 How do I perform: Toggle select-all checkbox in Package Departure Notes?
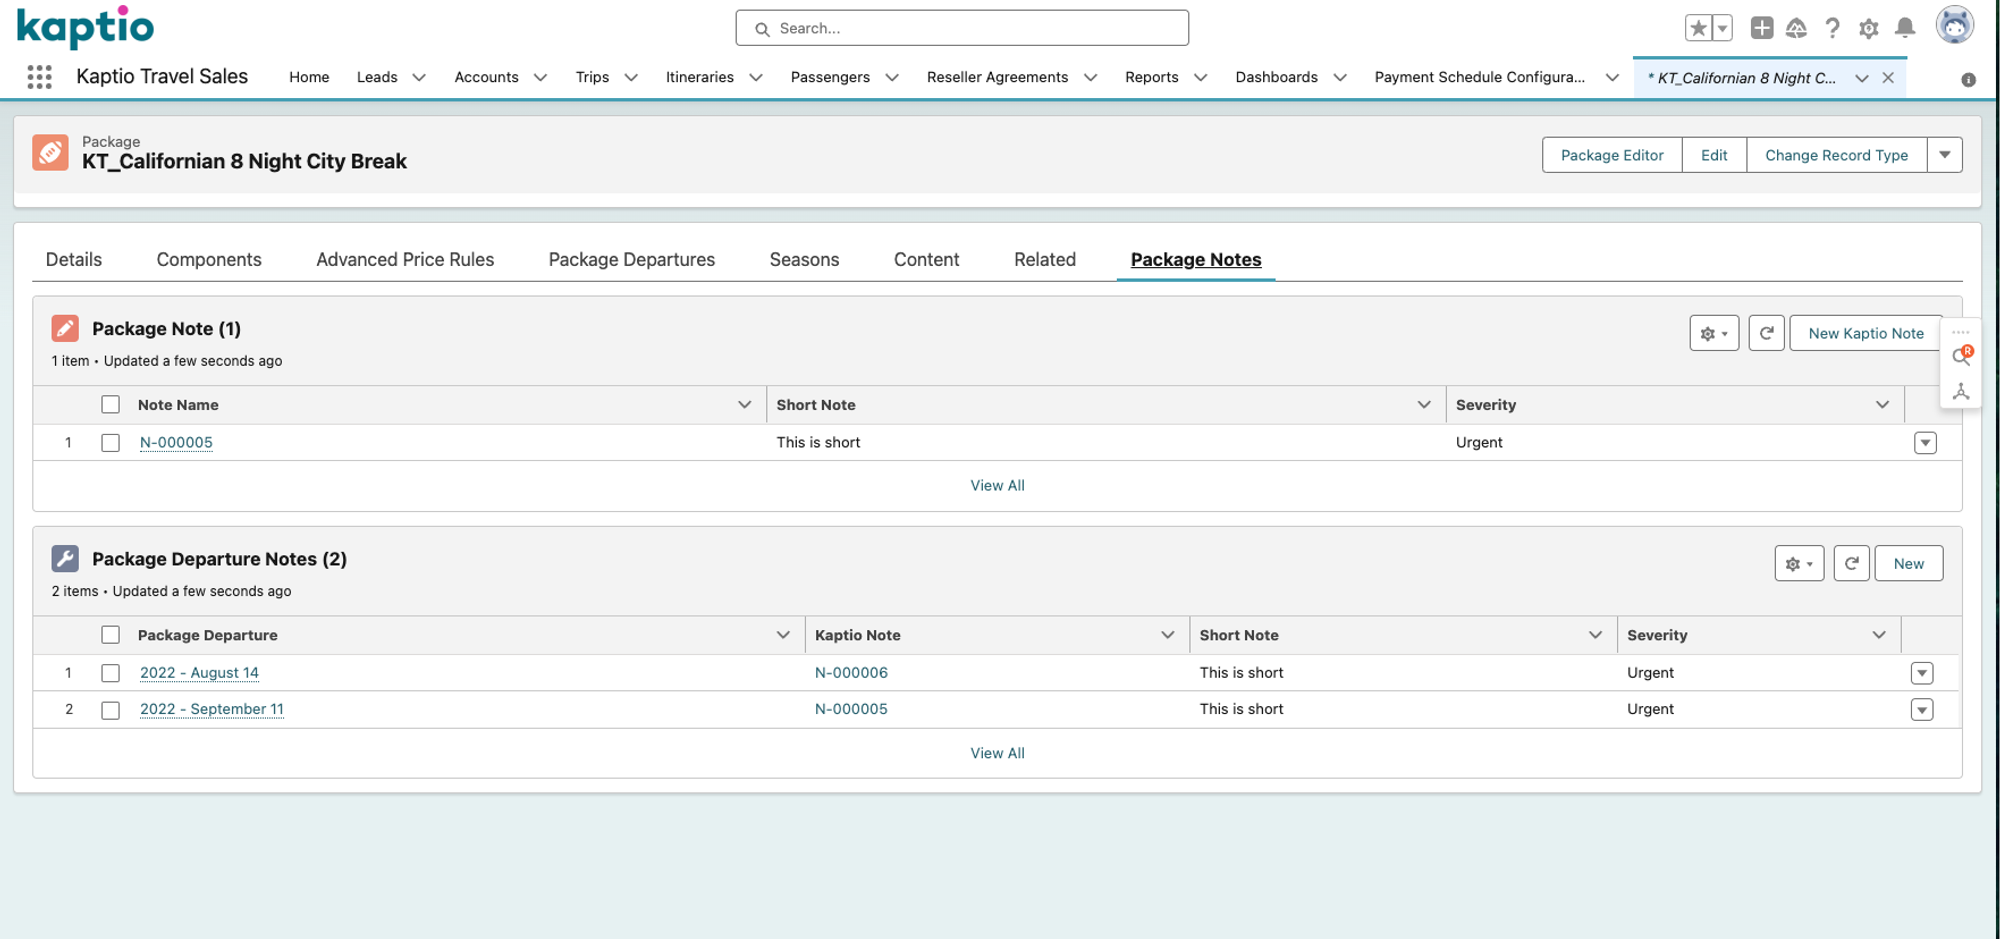coord(110,635)
